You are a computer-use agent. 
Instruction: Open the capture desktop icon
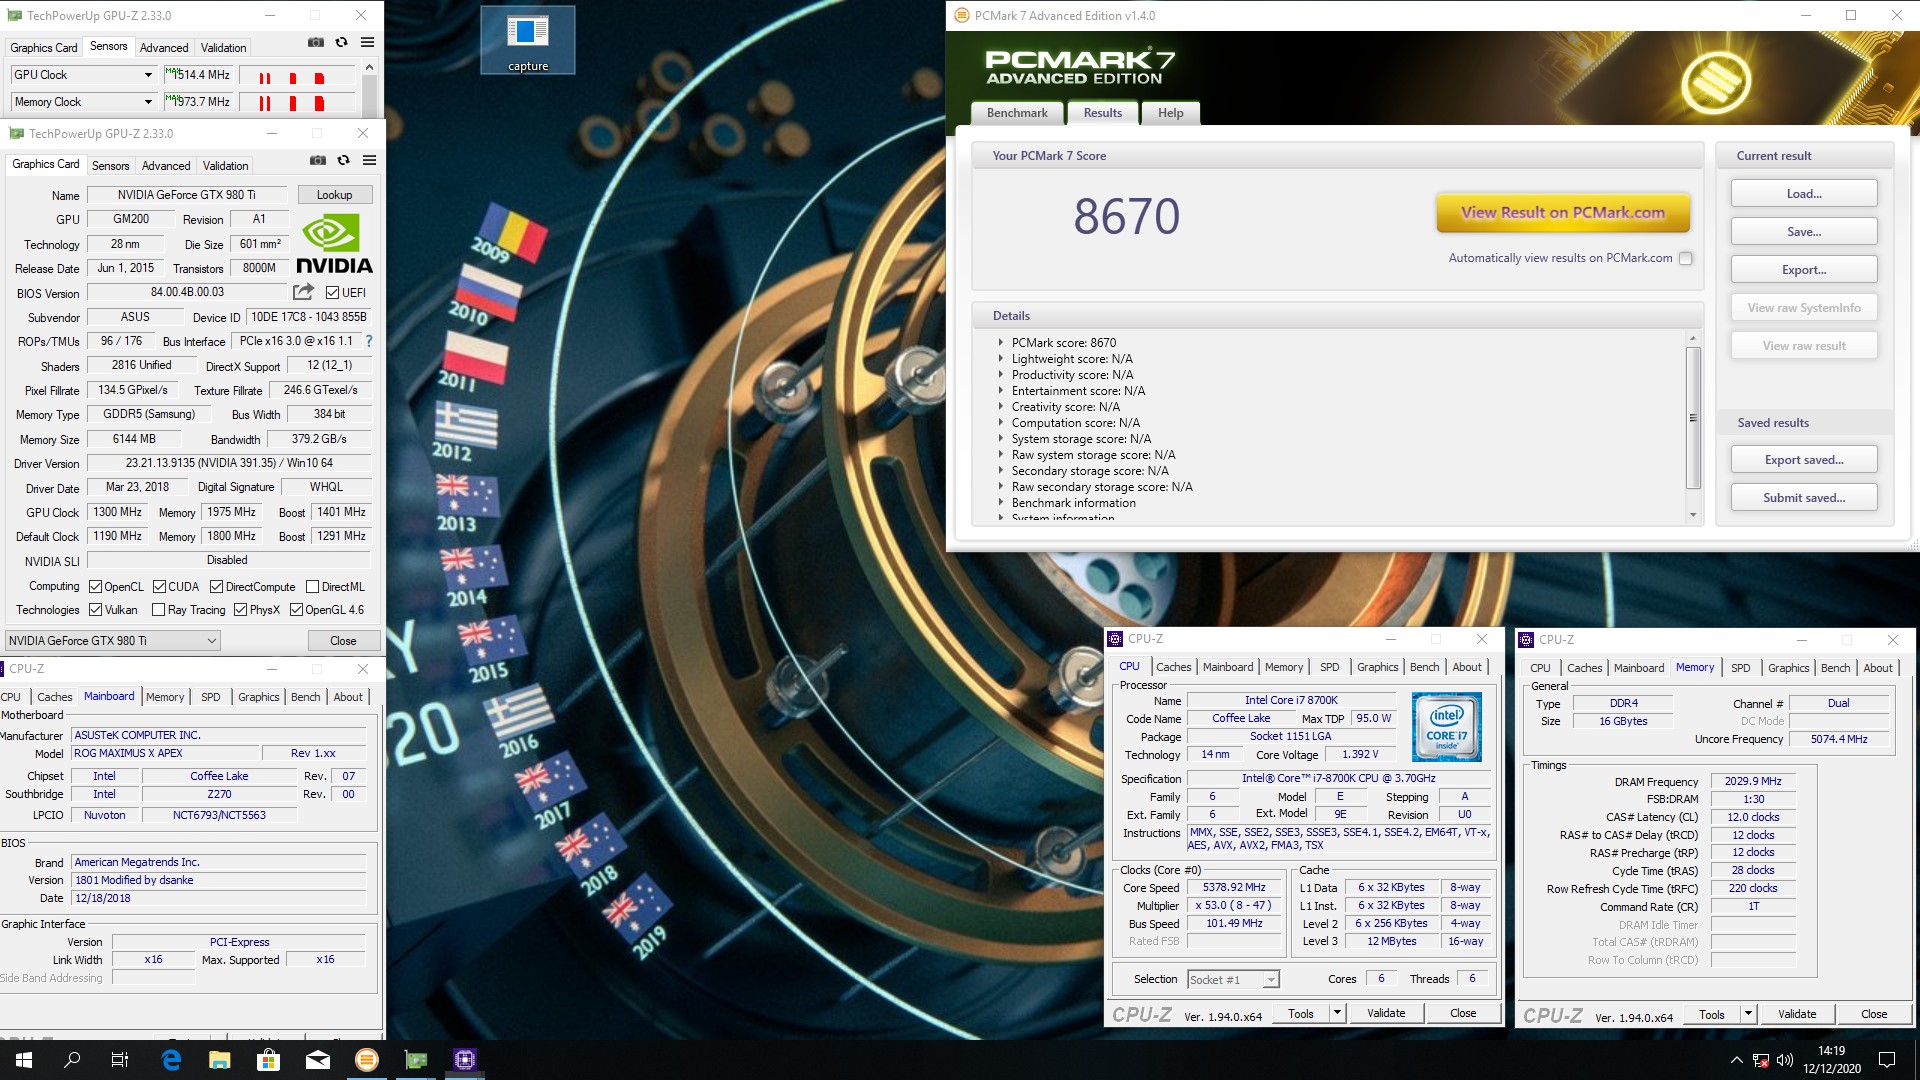tap(528, 42)
